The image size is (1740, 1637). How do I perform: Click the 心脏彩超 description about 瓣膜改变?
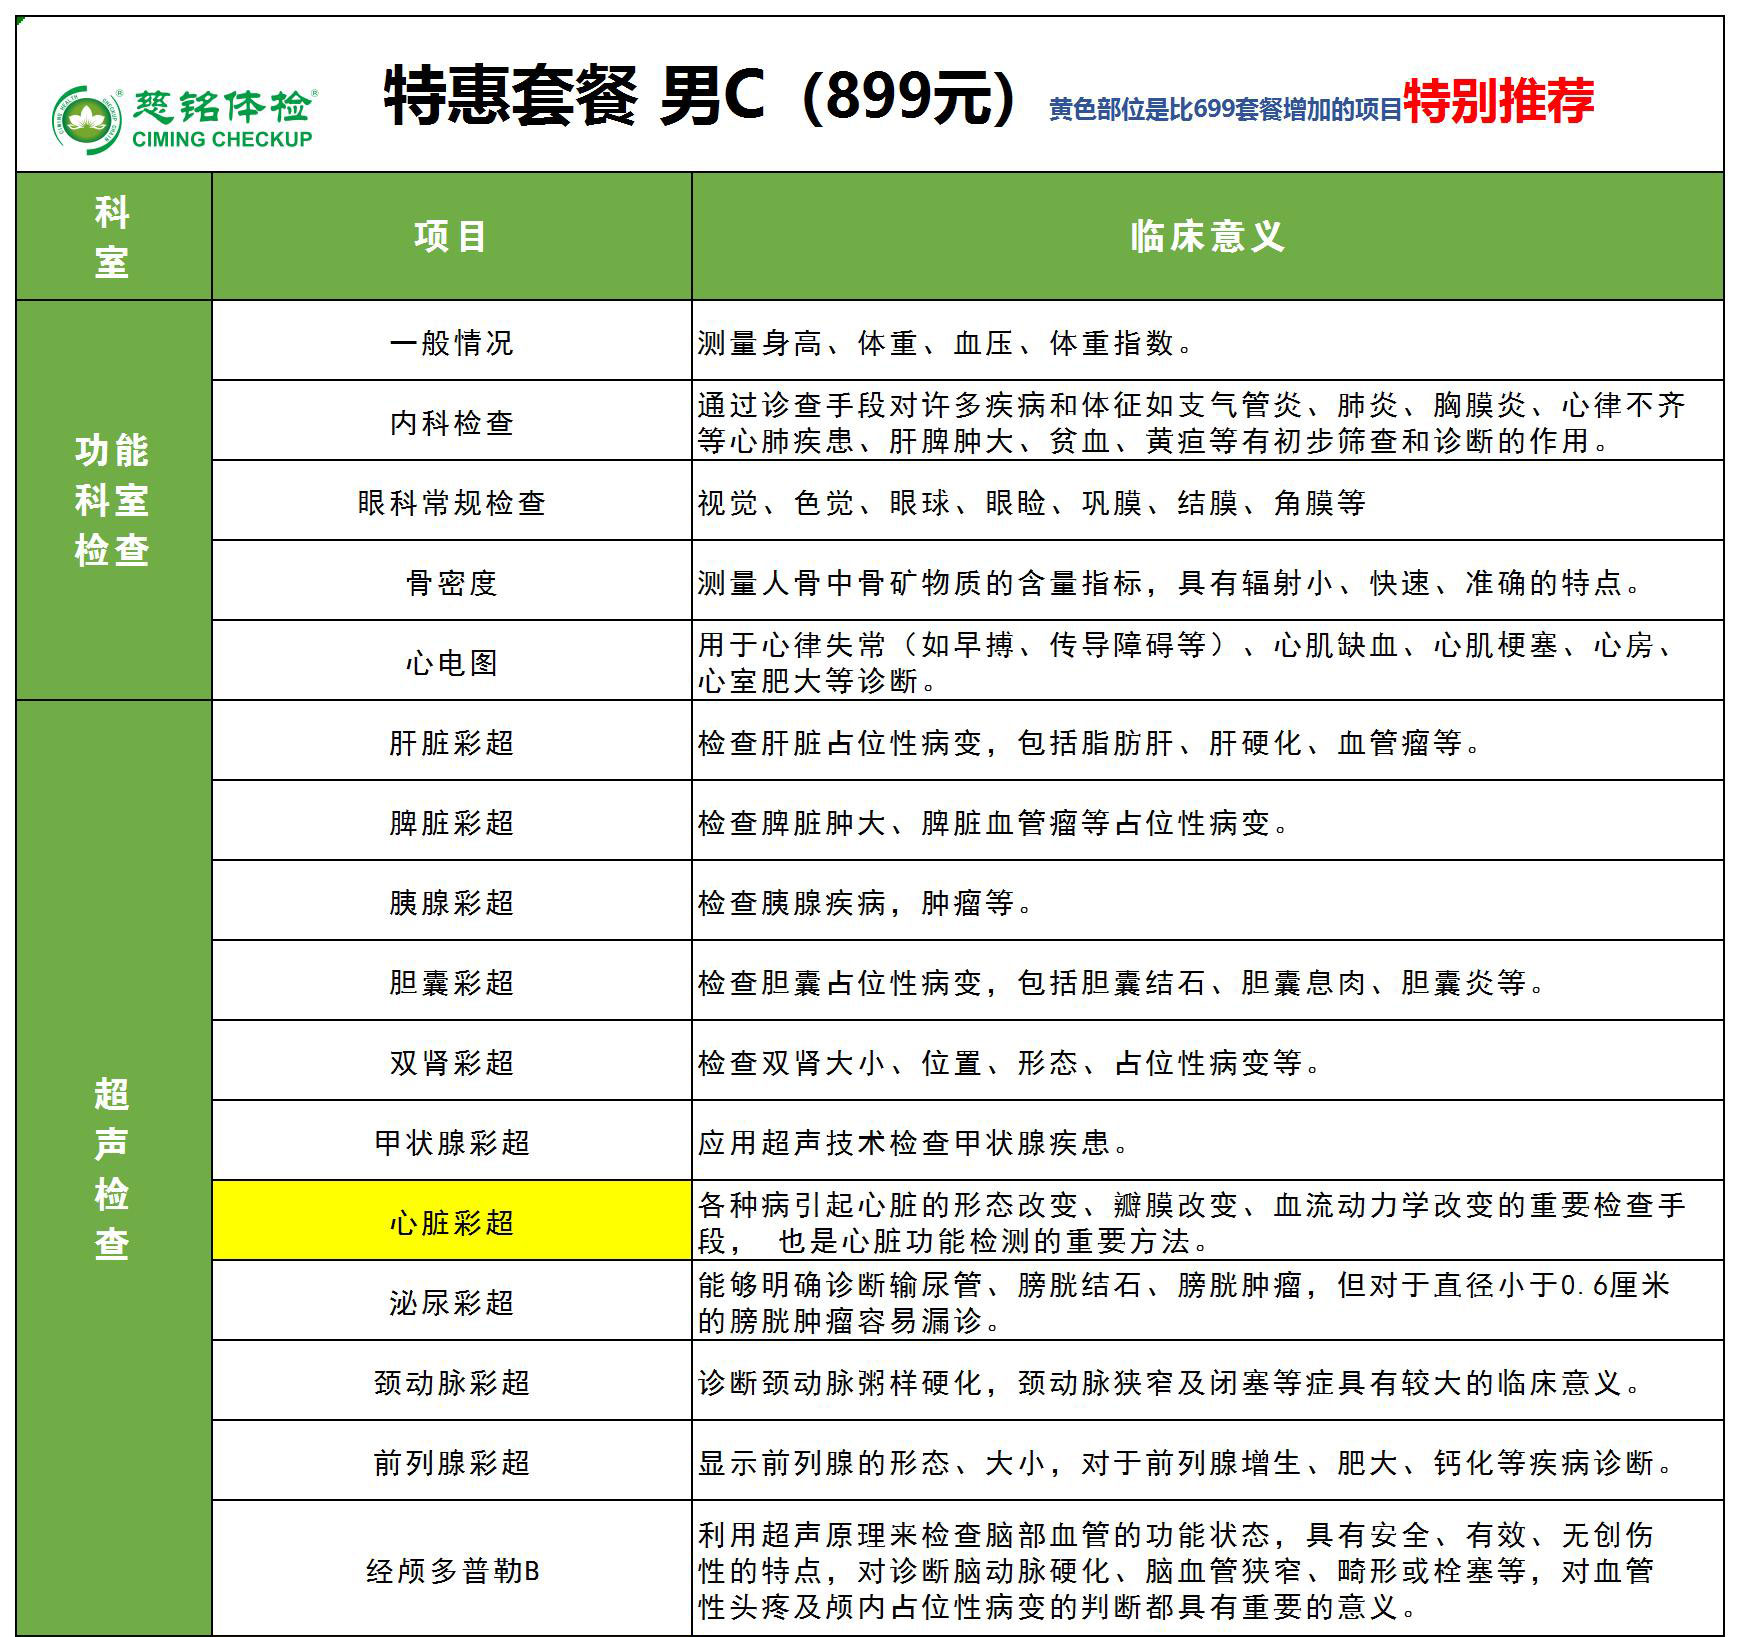[1192, 1222]
